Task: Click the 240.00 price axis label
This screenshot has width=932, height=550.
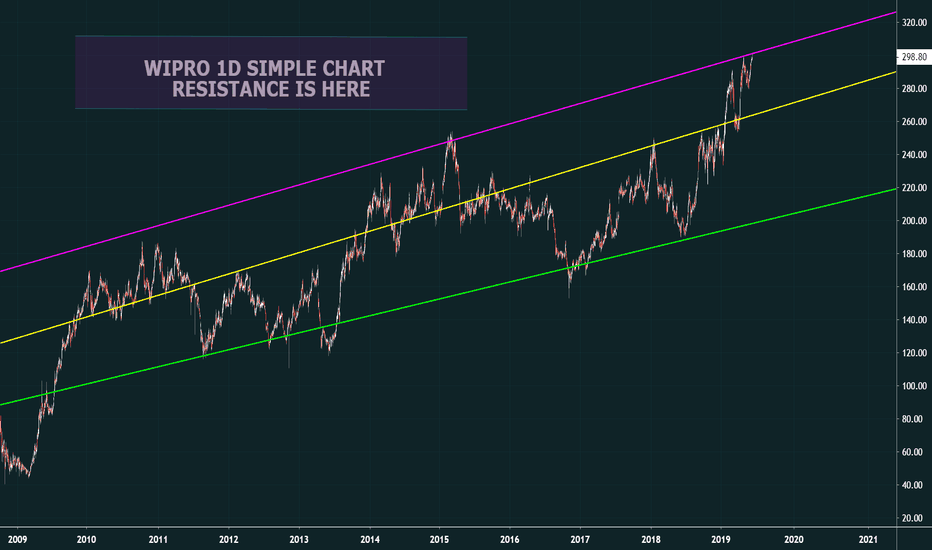Action: [915, 155]
